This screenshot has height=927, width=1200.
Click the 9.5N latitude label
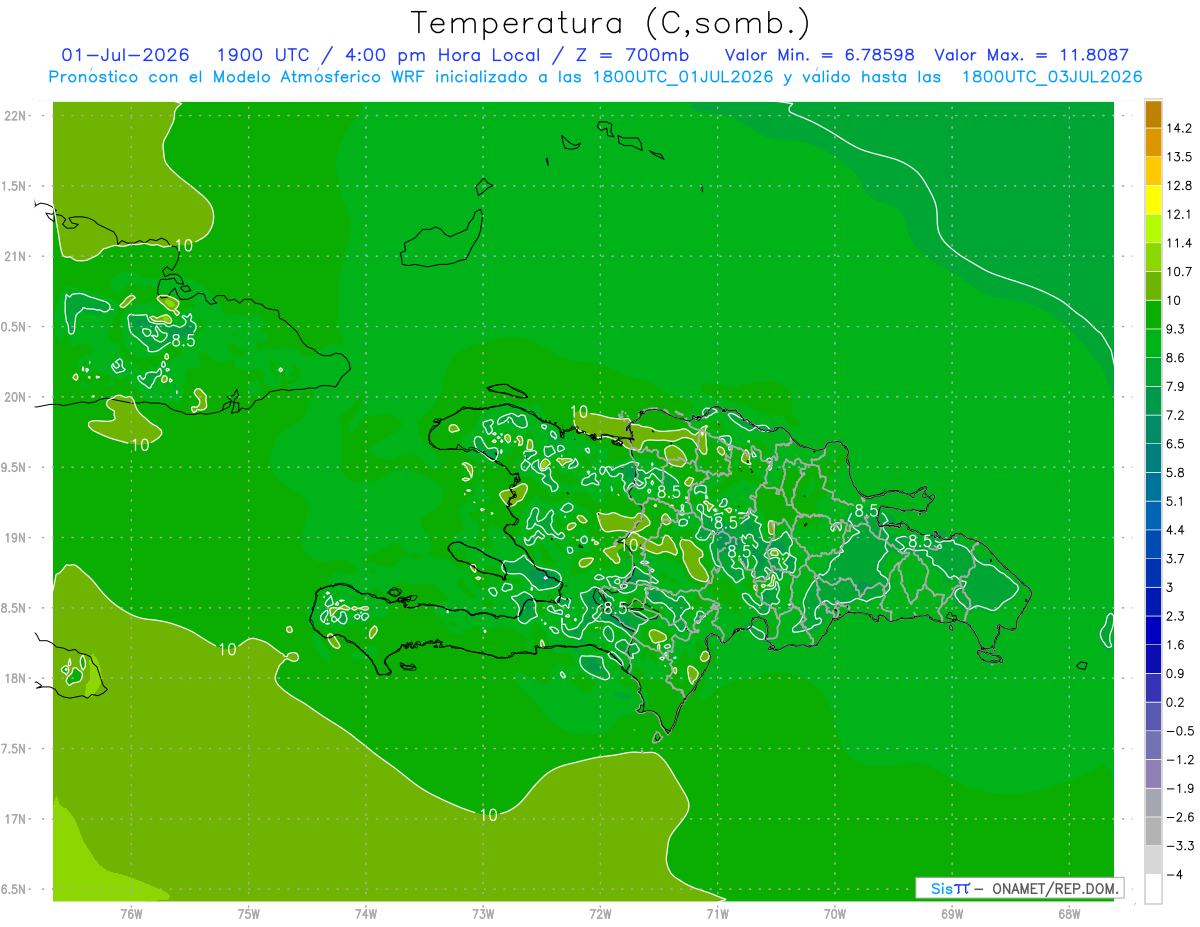click(15, 467)
